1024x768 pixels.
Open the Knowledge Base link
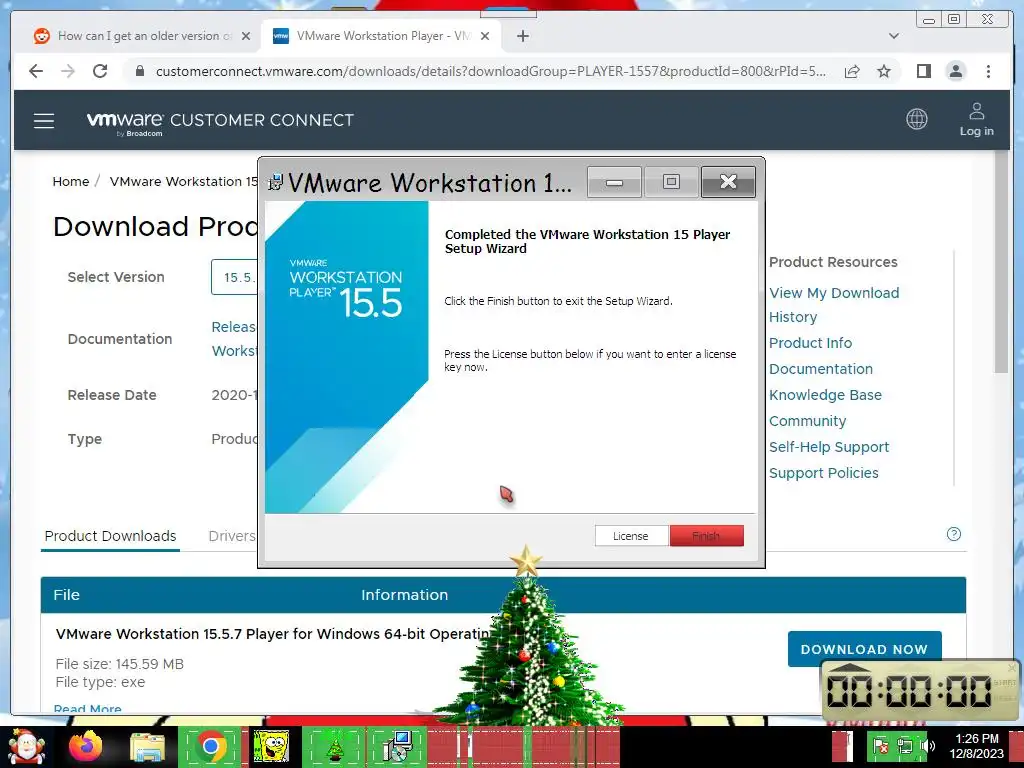pyautogui.click(x=825, y=395)
